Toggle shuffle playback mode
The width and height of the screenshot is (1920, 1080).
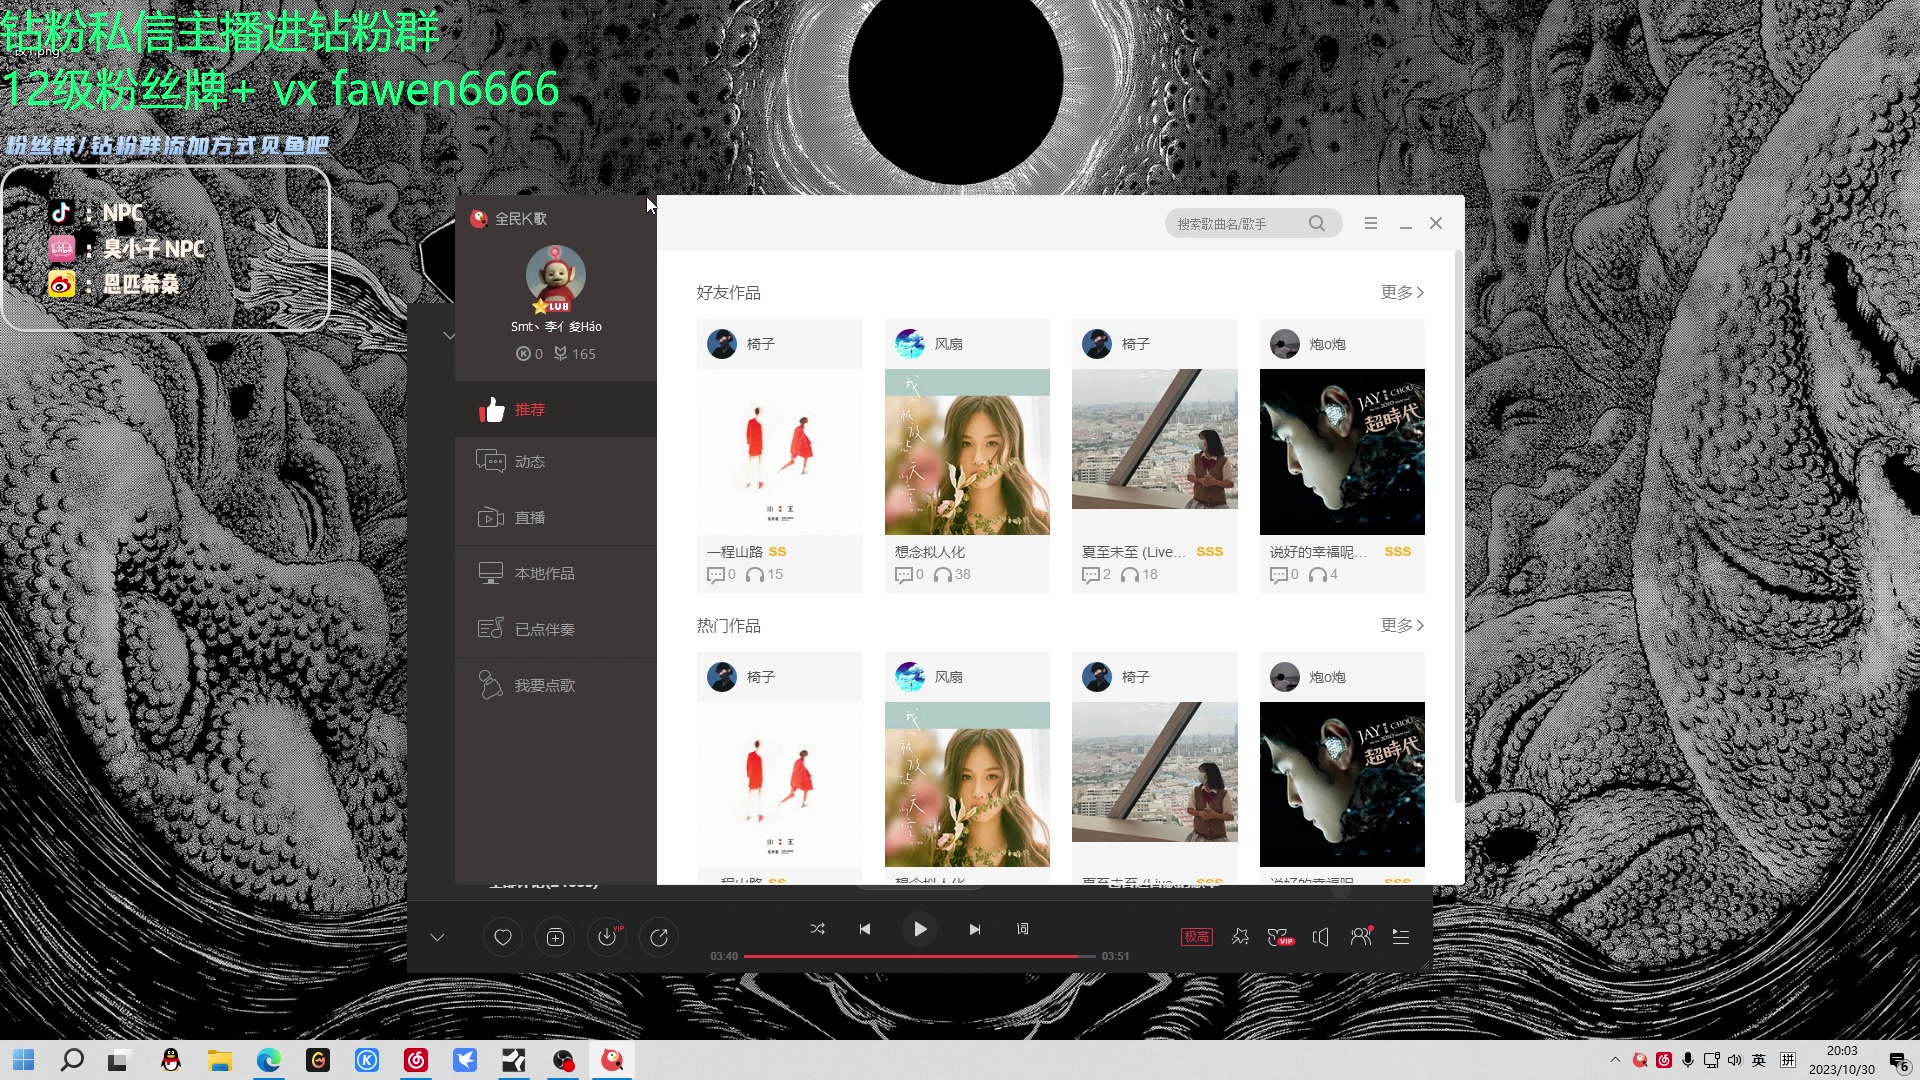817,929
